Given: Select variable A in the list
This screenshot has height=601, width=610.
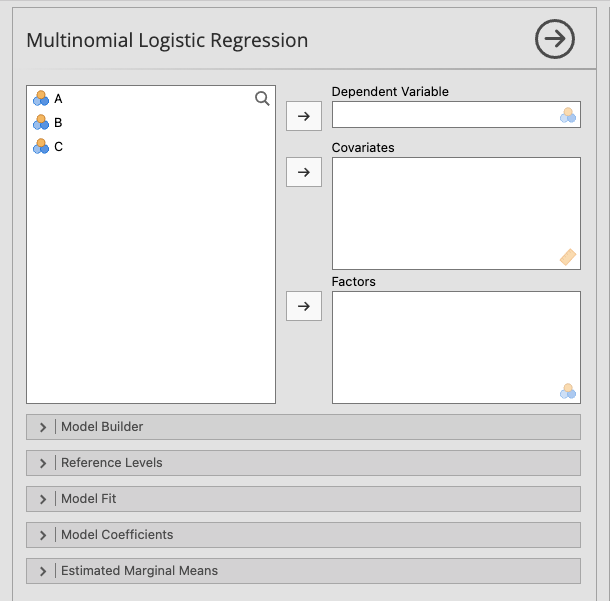Looking at the screenshot, I should (x=58, y=98).
